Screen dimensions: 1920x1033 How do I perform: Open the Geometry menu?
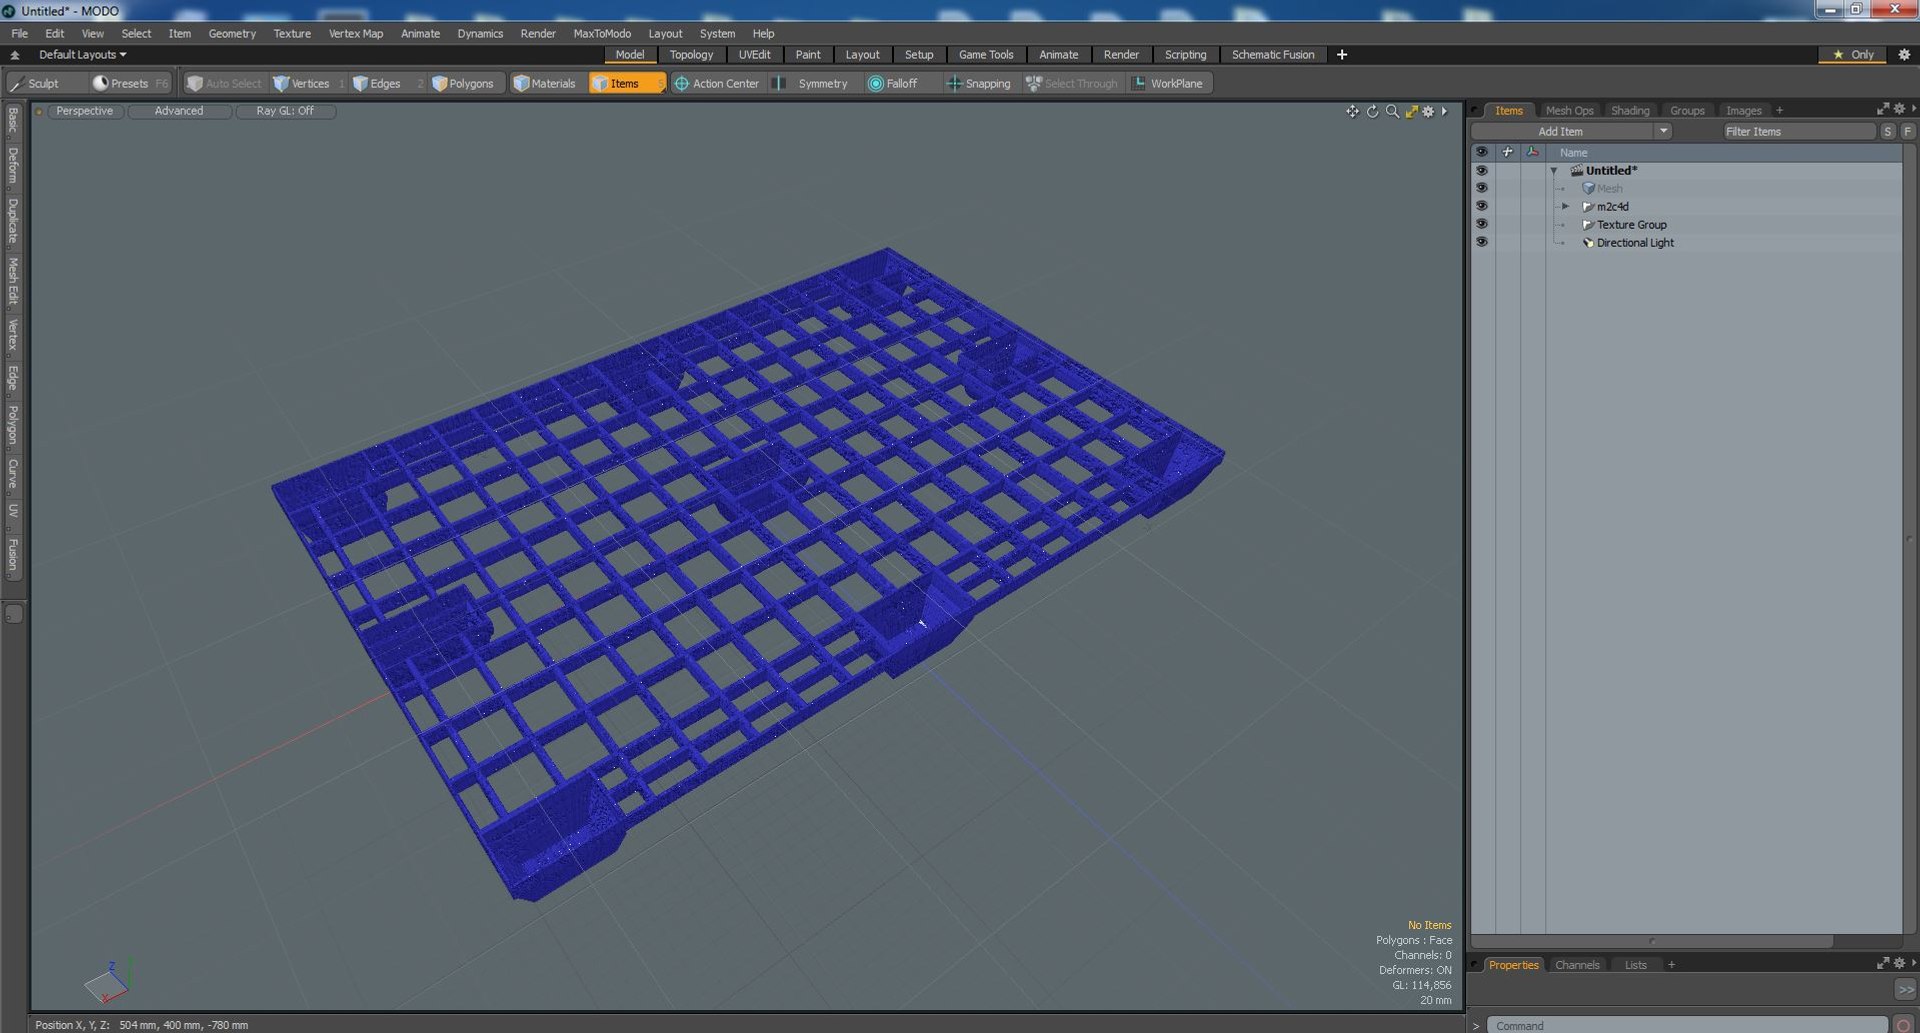point(232,33)
